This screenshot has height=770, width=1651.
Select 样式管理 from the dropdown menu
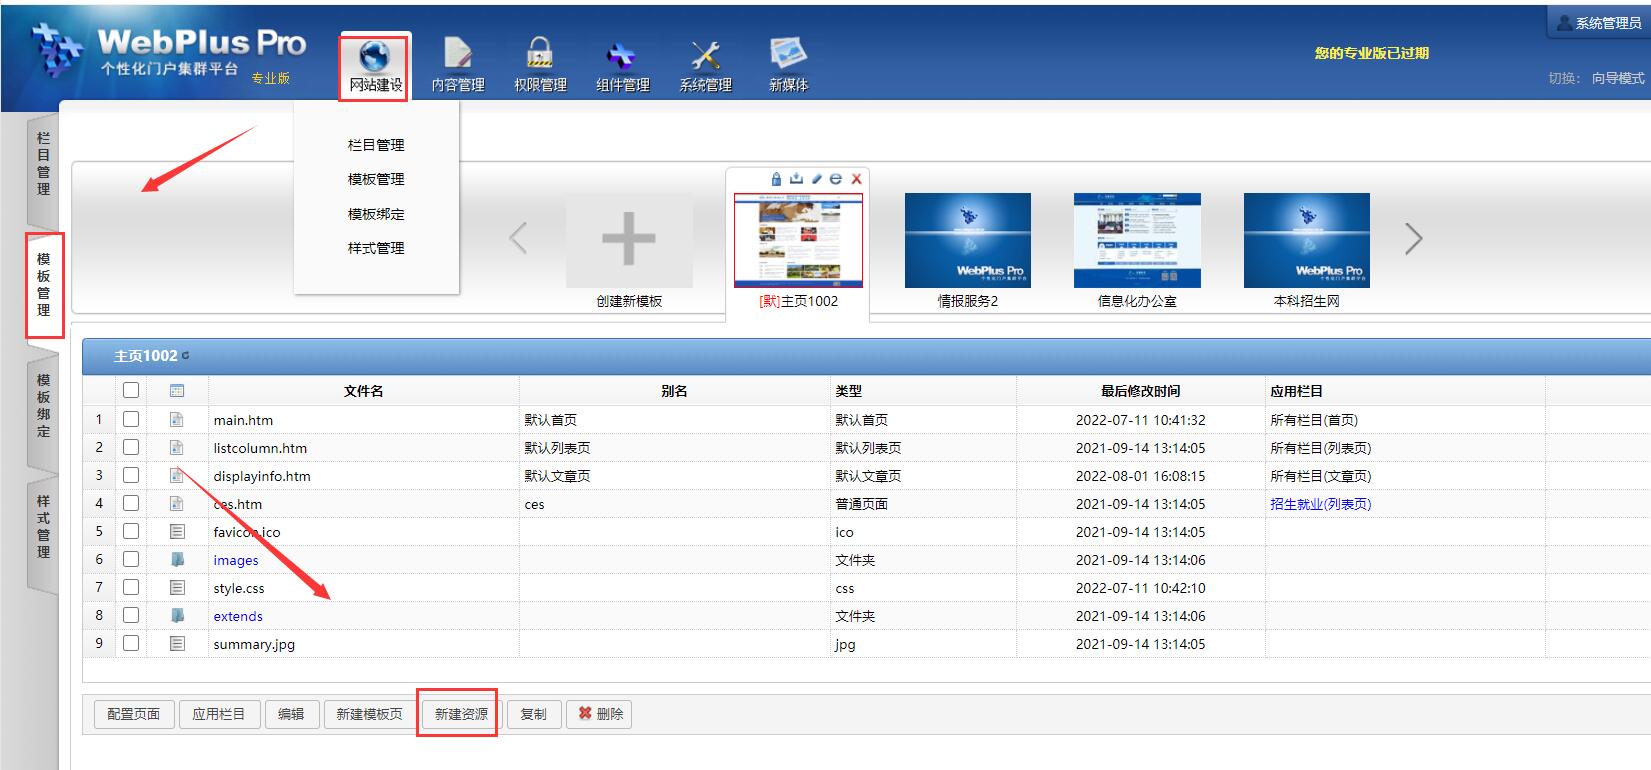(x=376, y=248)
